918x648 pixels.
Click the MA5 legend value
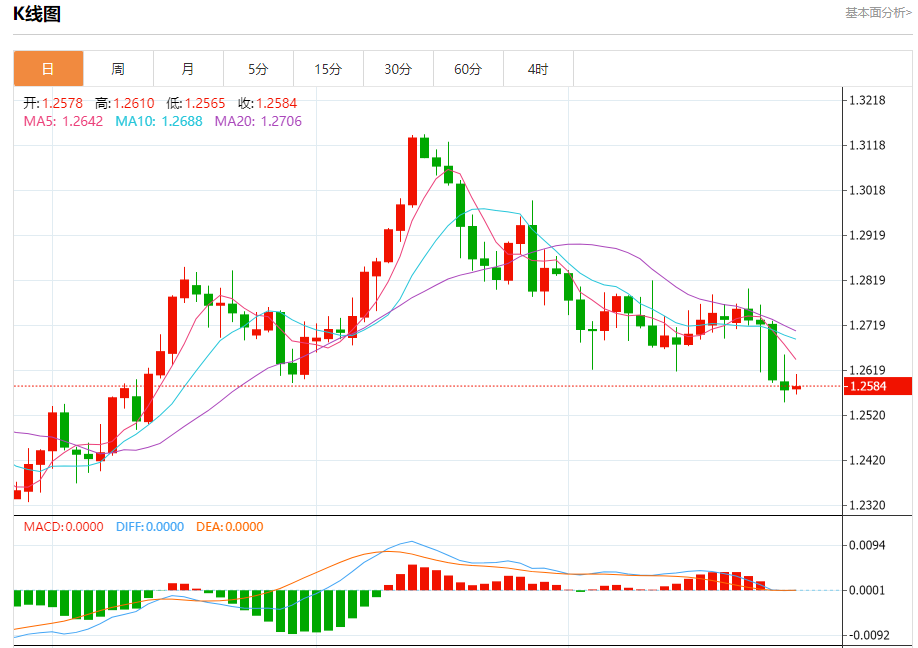(63, 121)
